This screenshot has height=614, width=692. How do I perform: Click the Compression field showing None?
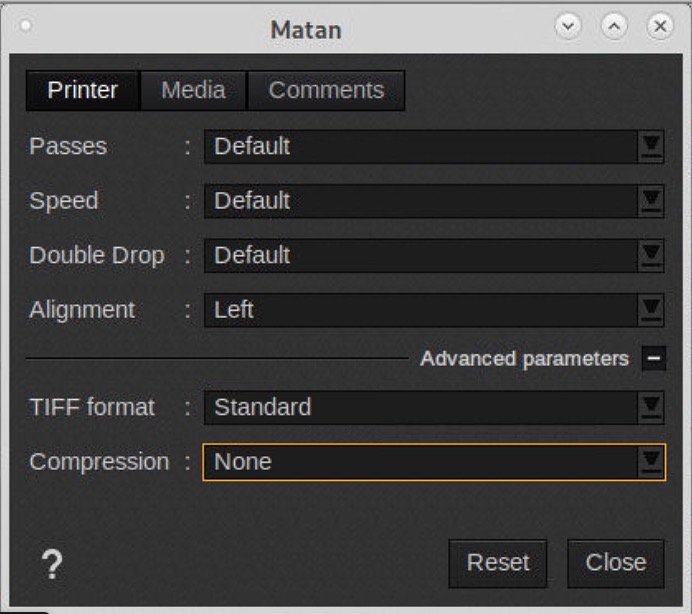pos(420,462)
